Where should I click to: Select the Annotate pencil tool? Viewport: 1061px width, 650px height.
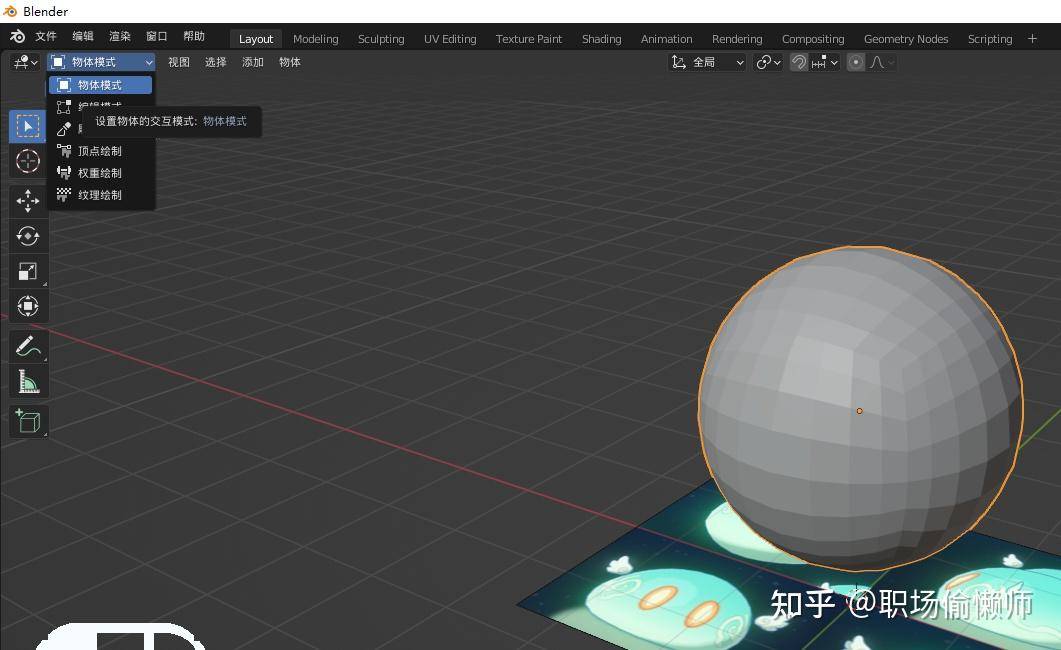[28, 346]
